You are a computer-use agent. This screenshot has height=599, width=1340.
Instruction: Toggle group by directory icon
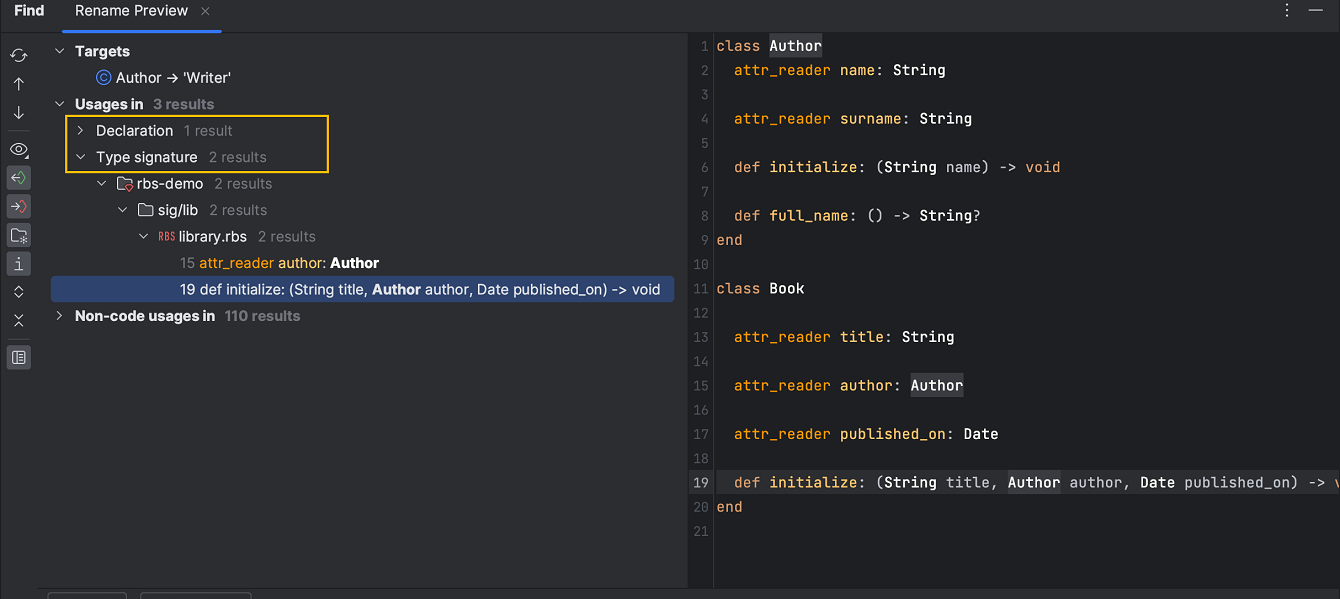coord(18,235)
